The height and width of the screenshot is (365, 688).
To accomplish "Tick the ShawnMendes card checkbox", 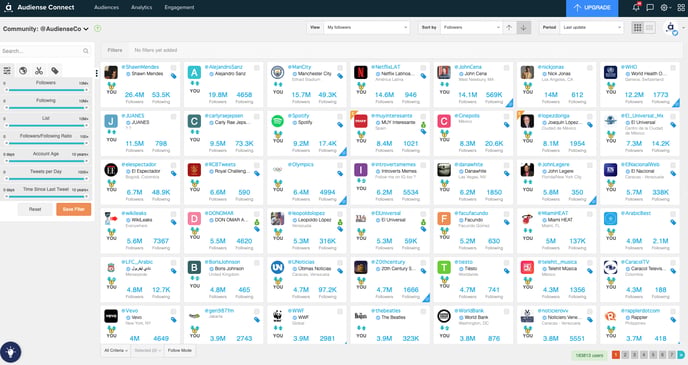I will point(174,68).
